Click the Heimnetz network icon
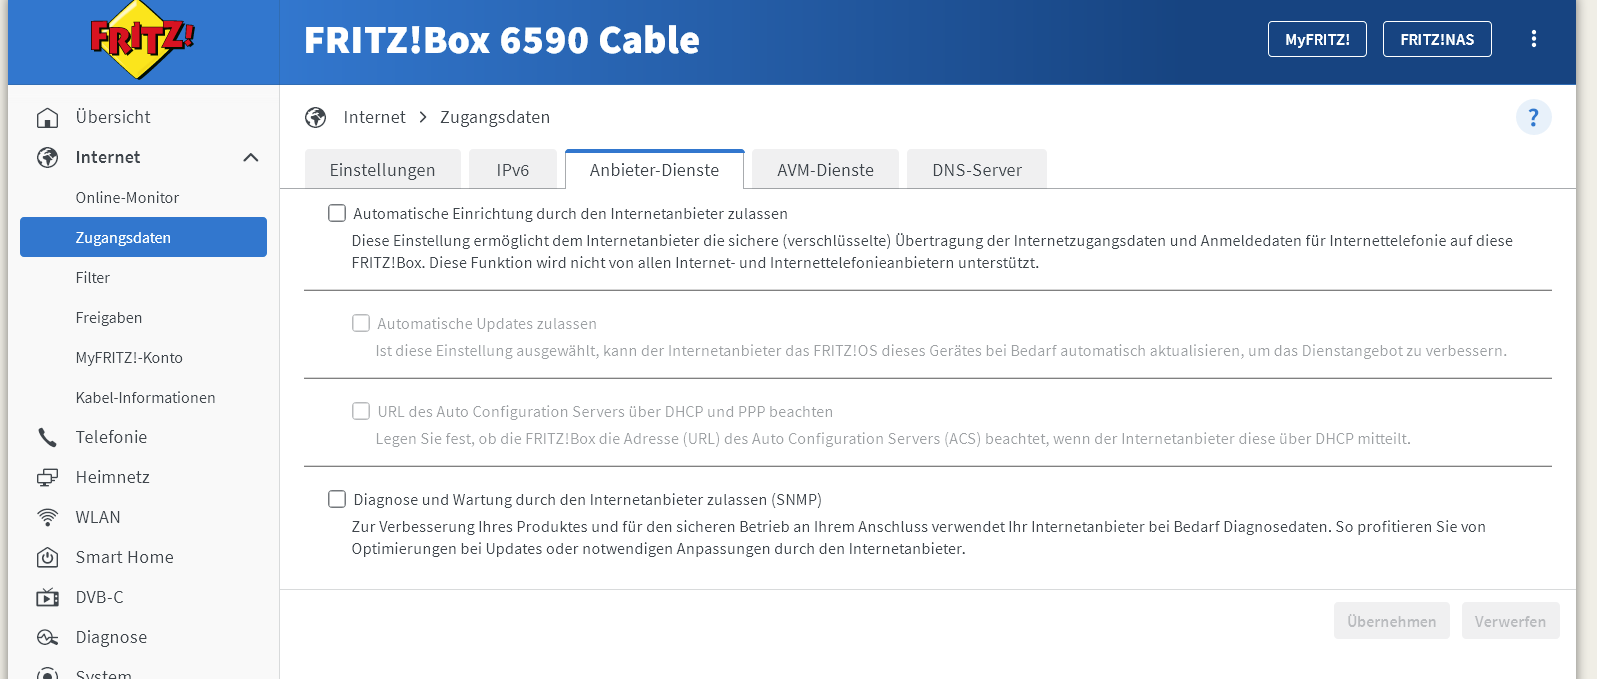Viewport: 1597px width, 679px height. tap(47, 478)
